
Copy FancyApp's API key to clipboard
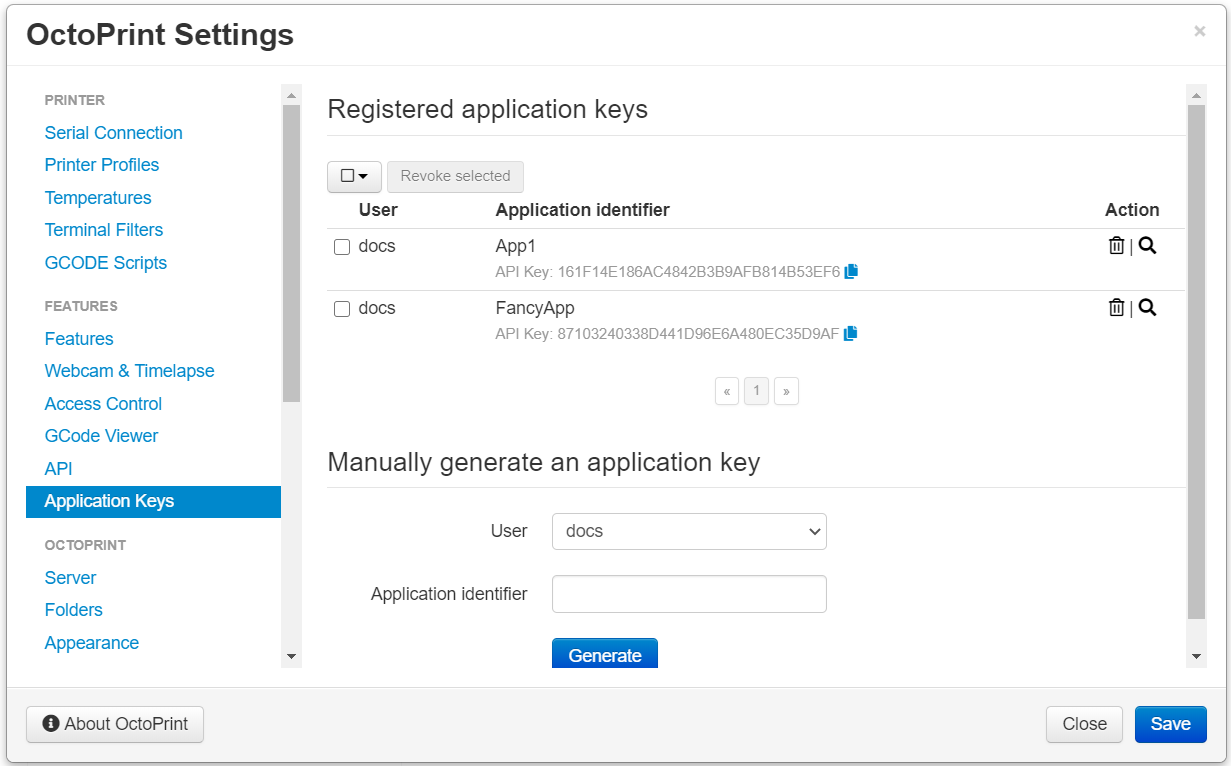tap(851, 333)
